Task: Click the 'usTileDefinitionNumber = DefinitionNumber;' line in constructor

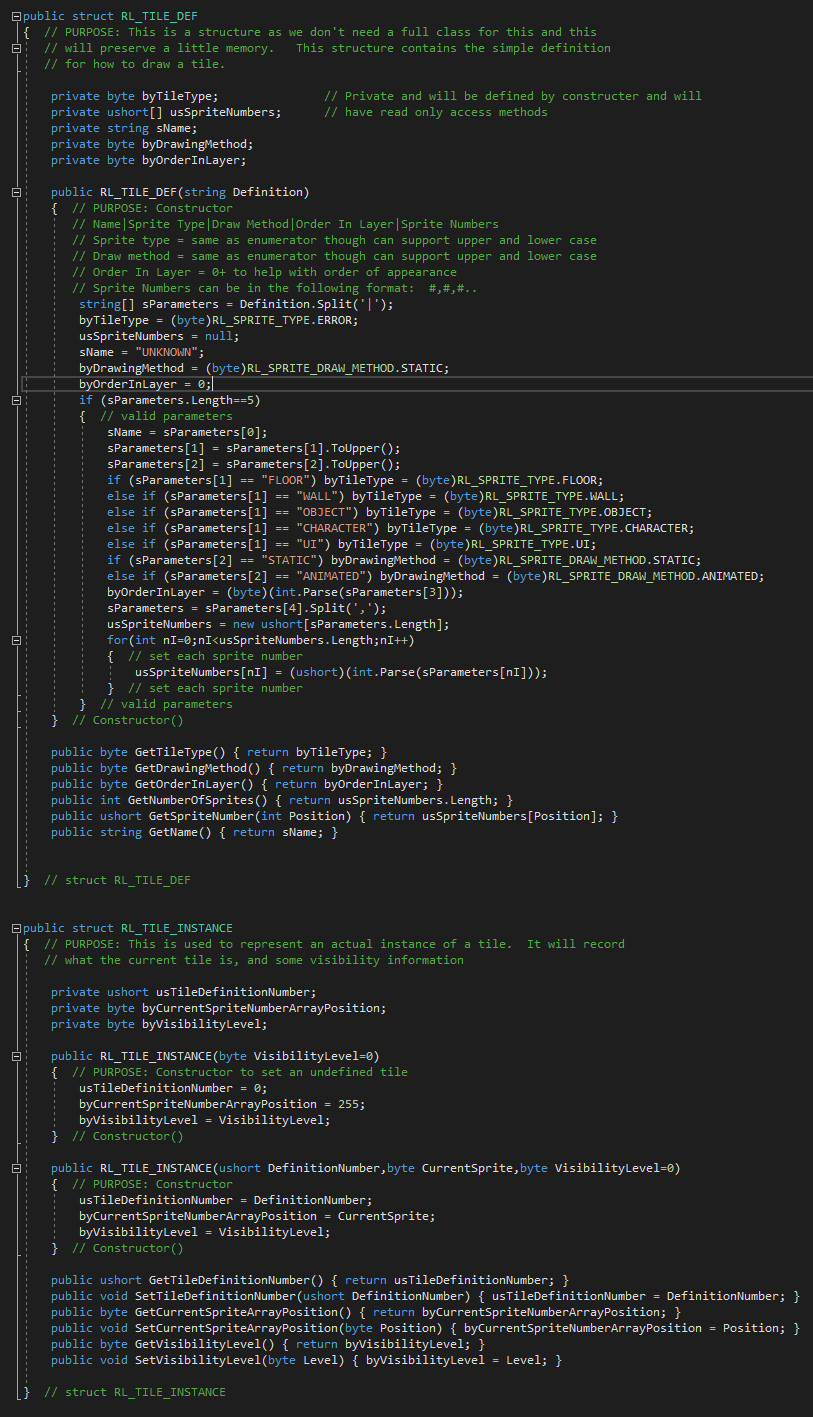Action: (226, 1200)
